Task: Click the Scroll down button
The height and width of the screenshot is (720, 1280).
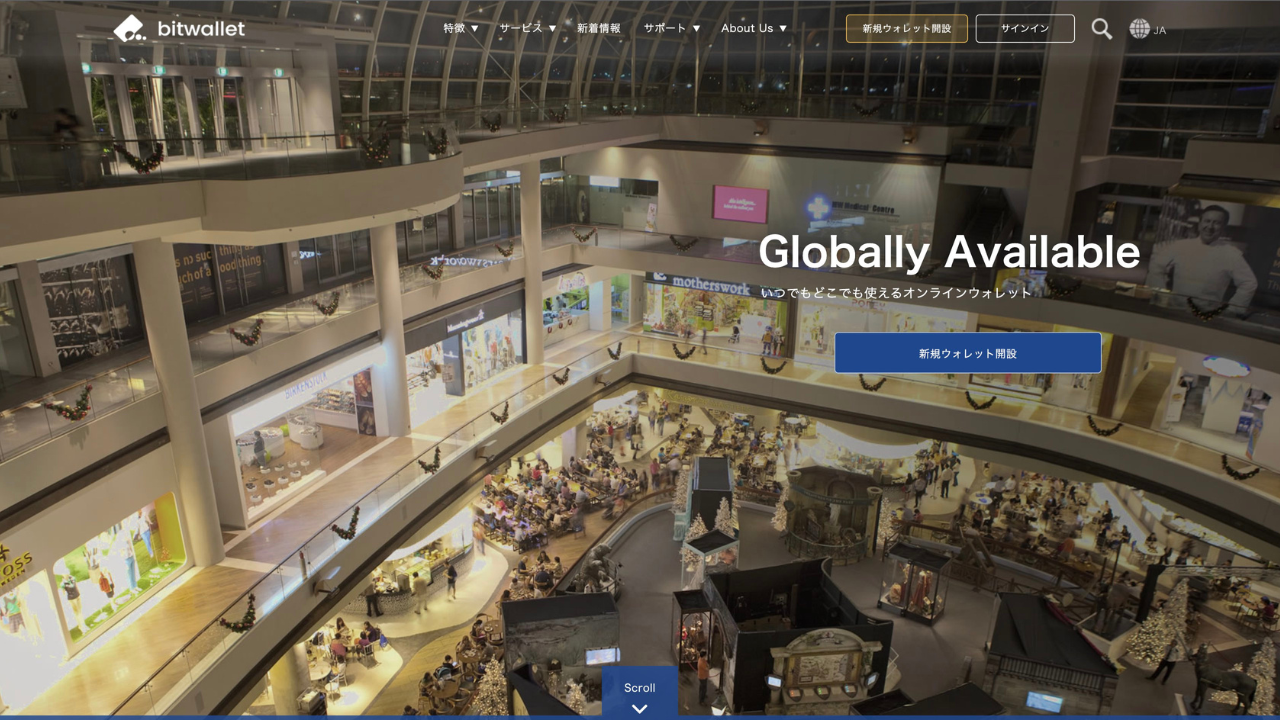Action: pyautogui.click(x=640, y=693)
